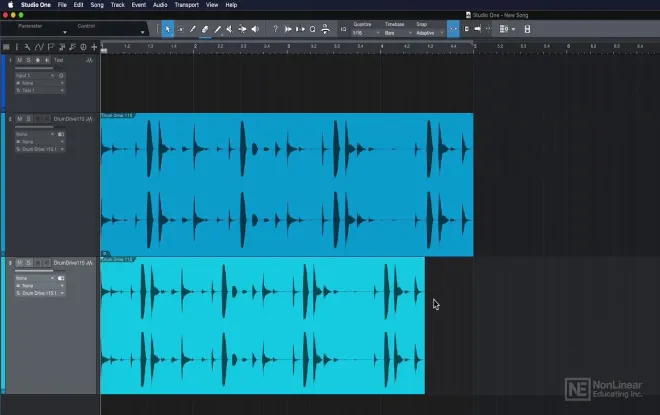The image size is (660, 415).
Task: Mute the highlighted third DrumDrive115 track
Action: [19, 263]
